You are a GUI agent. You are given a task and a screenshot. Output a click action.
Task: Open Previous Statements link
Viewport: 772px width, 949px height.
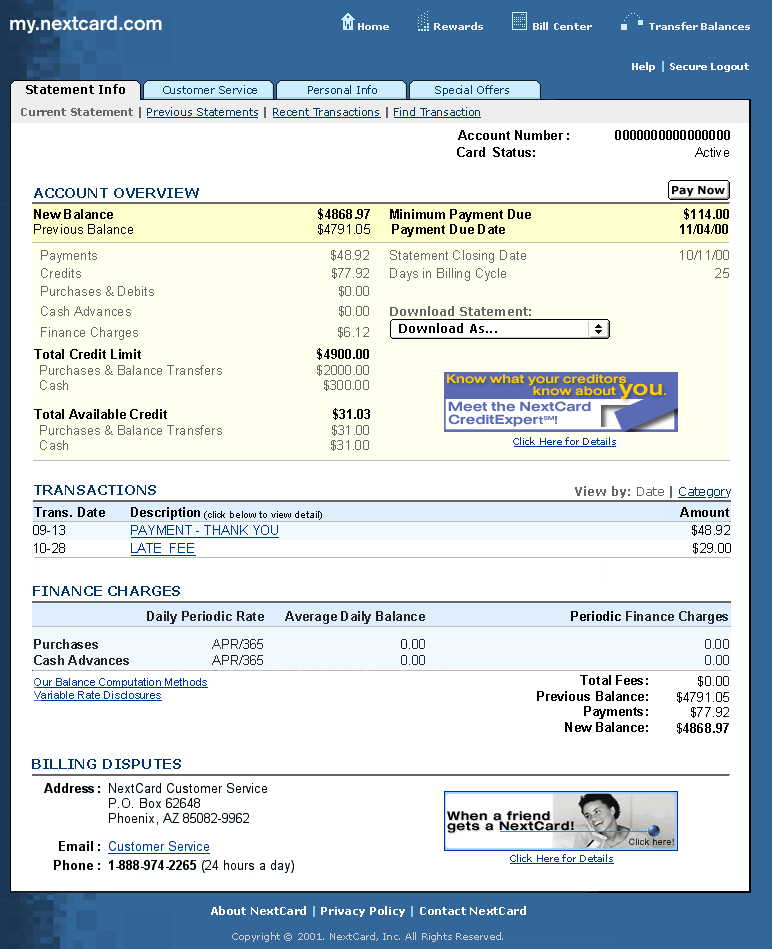point(202,112)
